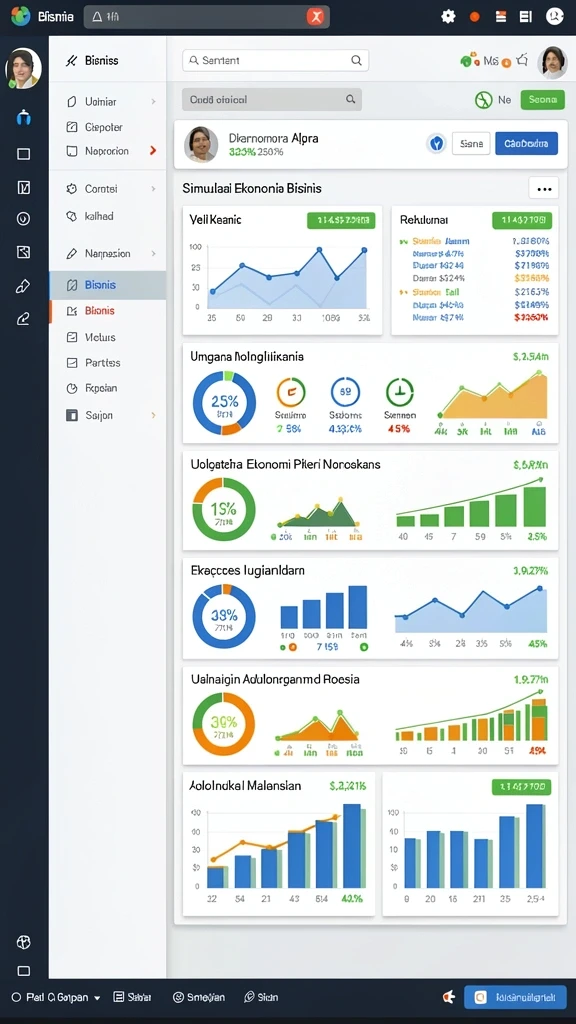Image resolution: width=576 pixels, height=1024 pixels.
Task: Open the settings gear in top bar
Action: [x=448, y=16]
